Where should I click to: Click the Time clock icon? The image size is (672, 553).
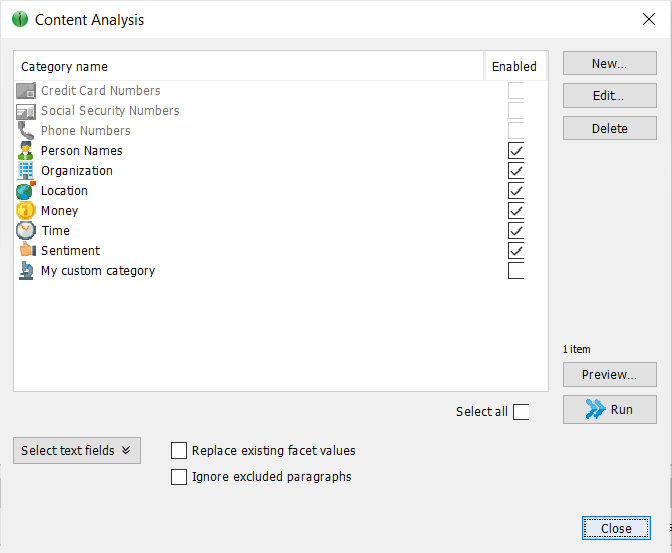[26, 231]
